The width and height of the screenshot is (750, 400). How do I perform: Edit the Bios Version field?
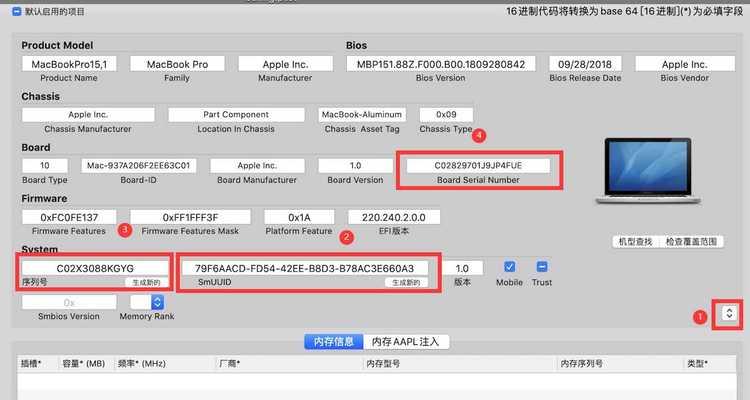click(441, 64)
